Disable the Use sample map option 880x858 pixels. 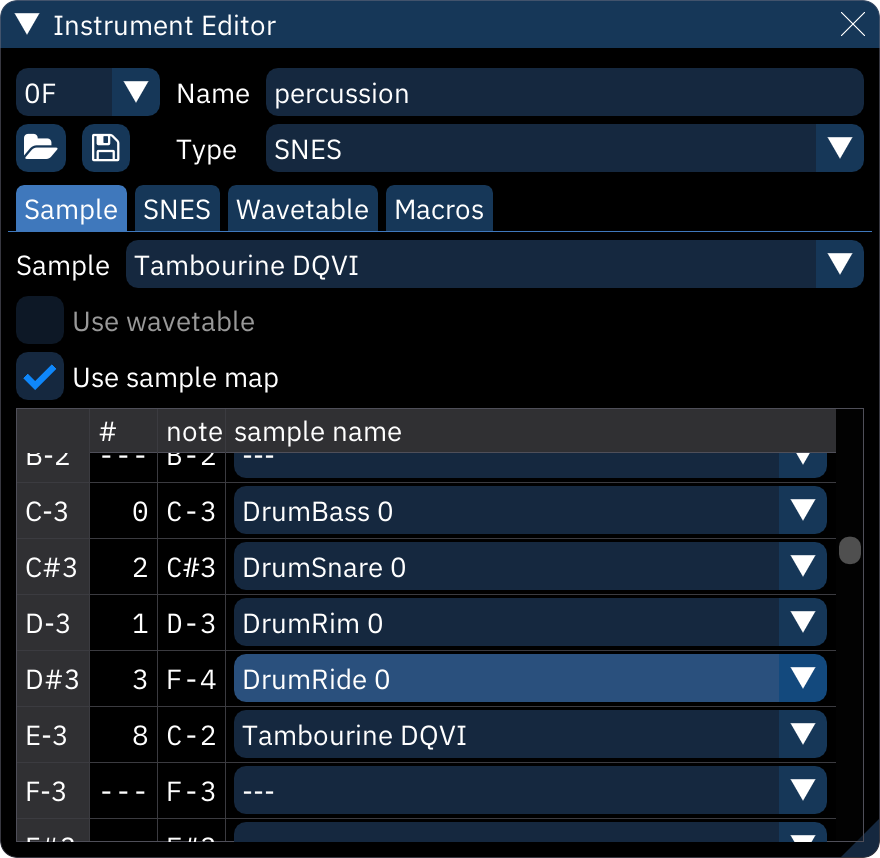click(x=40, y=377)
